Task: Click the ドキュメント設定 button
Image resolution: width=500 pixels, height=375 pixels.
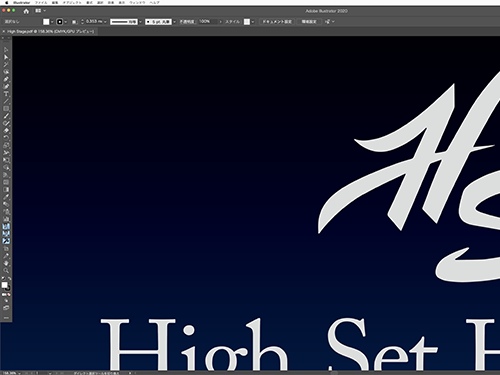Action: point(277,22)
